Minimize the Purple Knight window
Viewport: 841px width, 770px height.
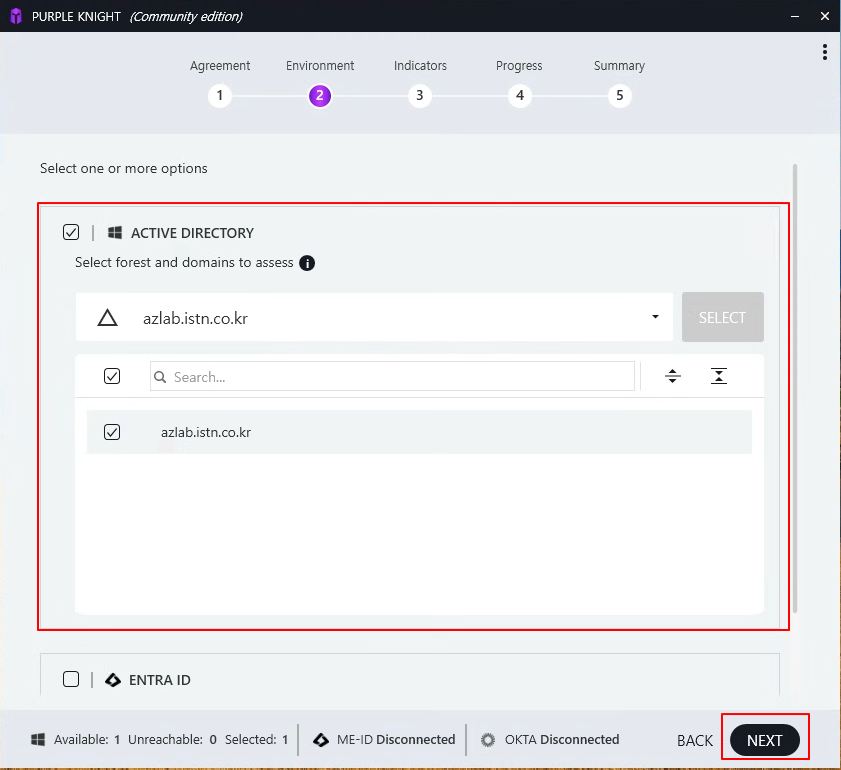[795, 16]
